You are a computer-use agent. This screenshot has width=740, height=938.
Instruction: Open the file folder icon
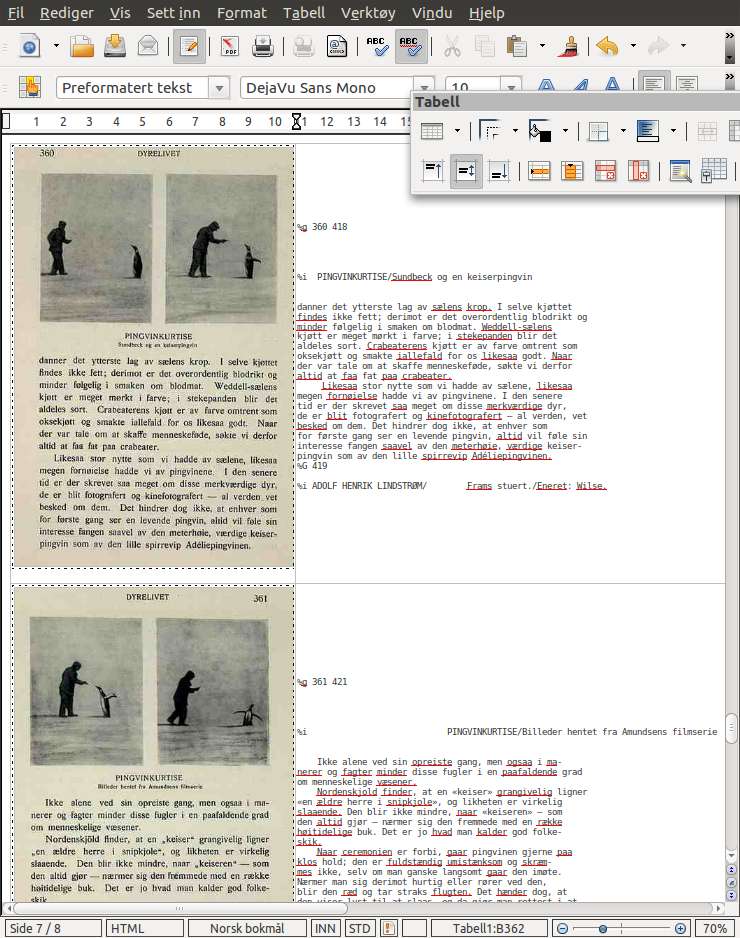click(82, 46)
